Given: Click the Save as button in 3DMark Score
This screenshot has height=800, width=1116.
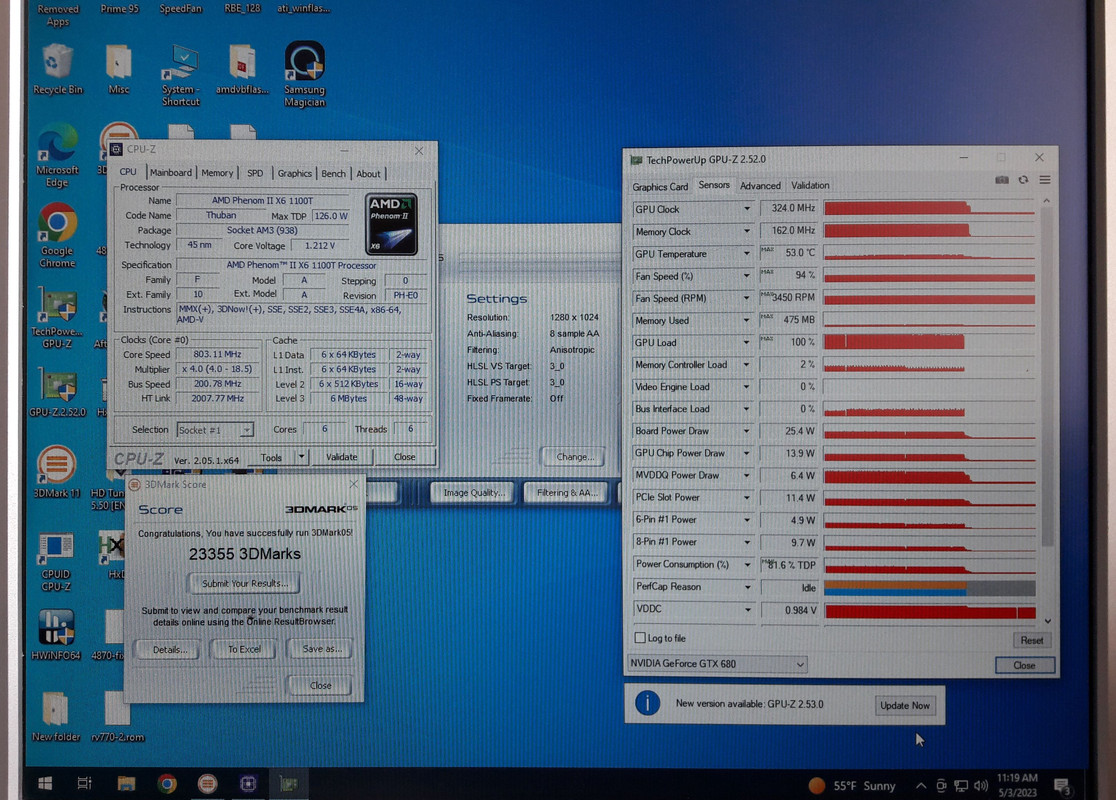Looking at the screenshot, I should point(322,648).
